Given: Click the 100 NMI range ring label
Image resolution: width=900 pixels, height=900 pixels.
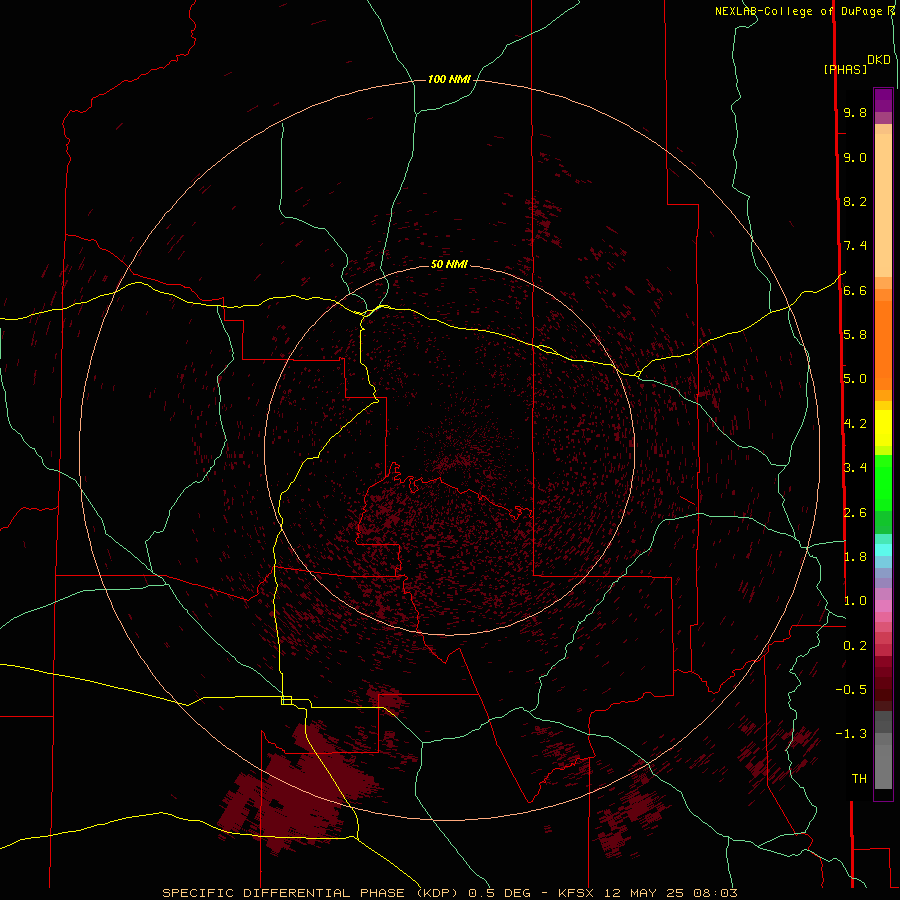Looking at the screenshot, I should (x=449, y=79).
